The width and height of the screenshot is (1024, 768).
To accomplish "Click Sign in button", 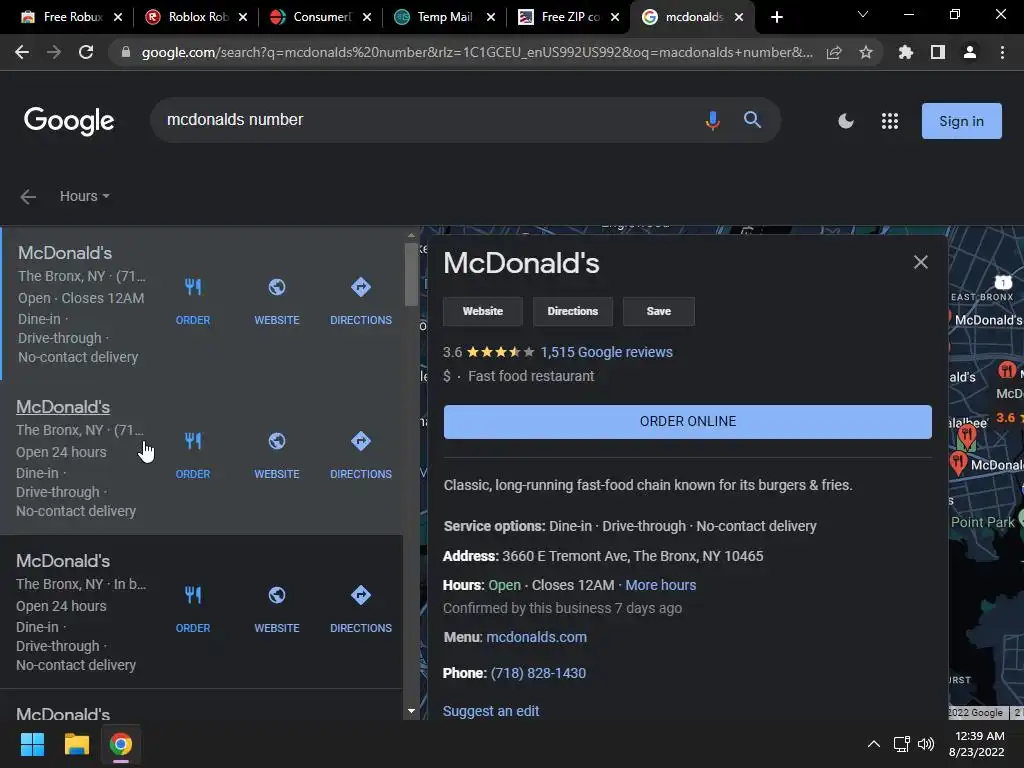I will pos(961,121).
